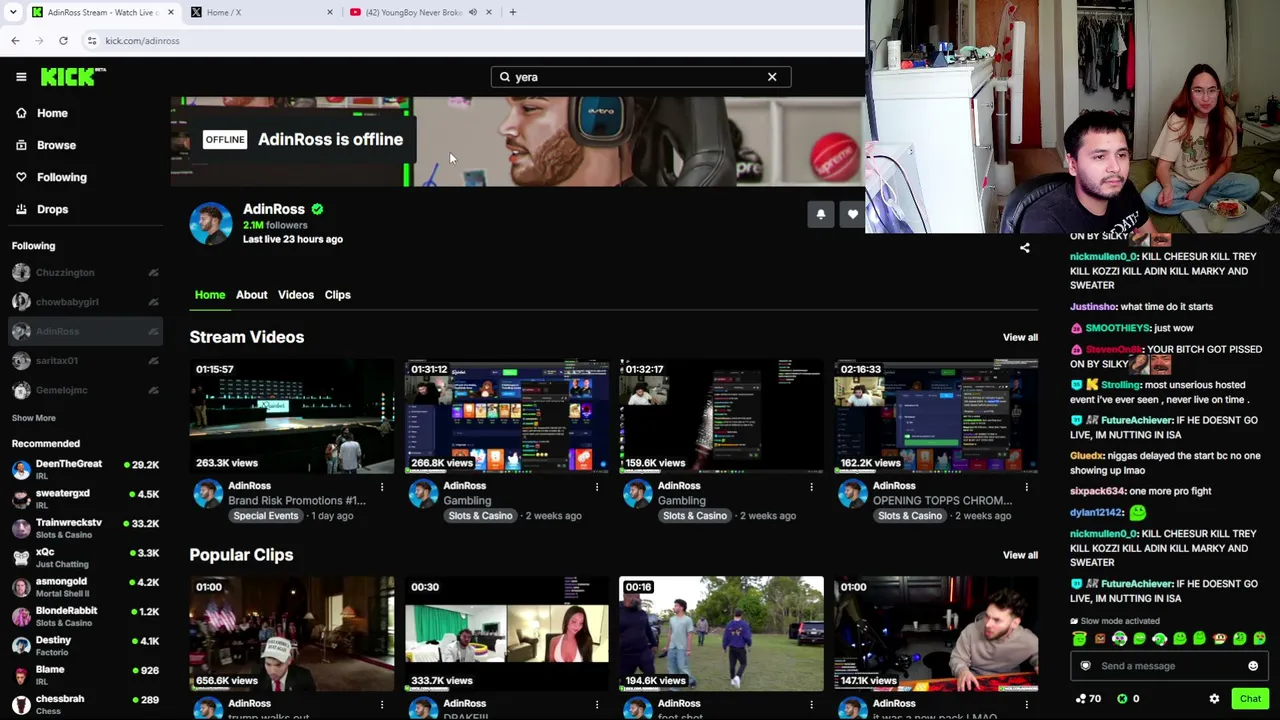
Task: Clear the search field with the X
Action: point(772,77)
